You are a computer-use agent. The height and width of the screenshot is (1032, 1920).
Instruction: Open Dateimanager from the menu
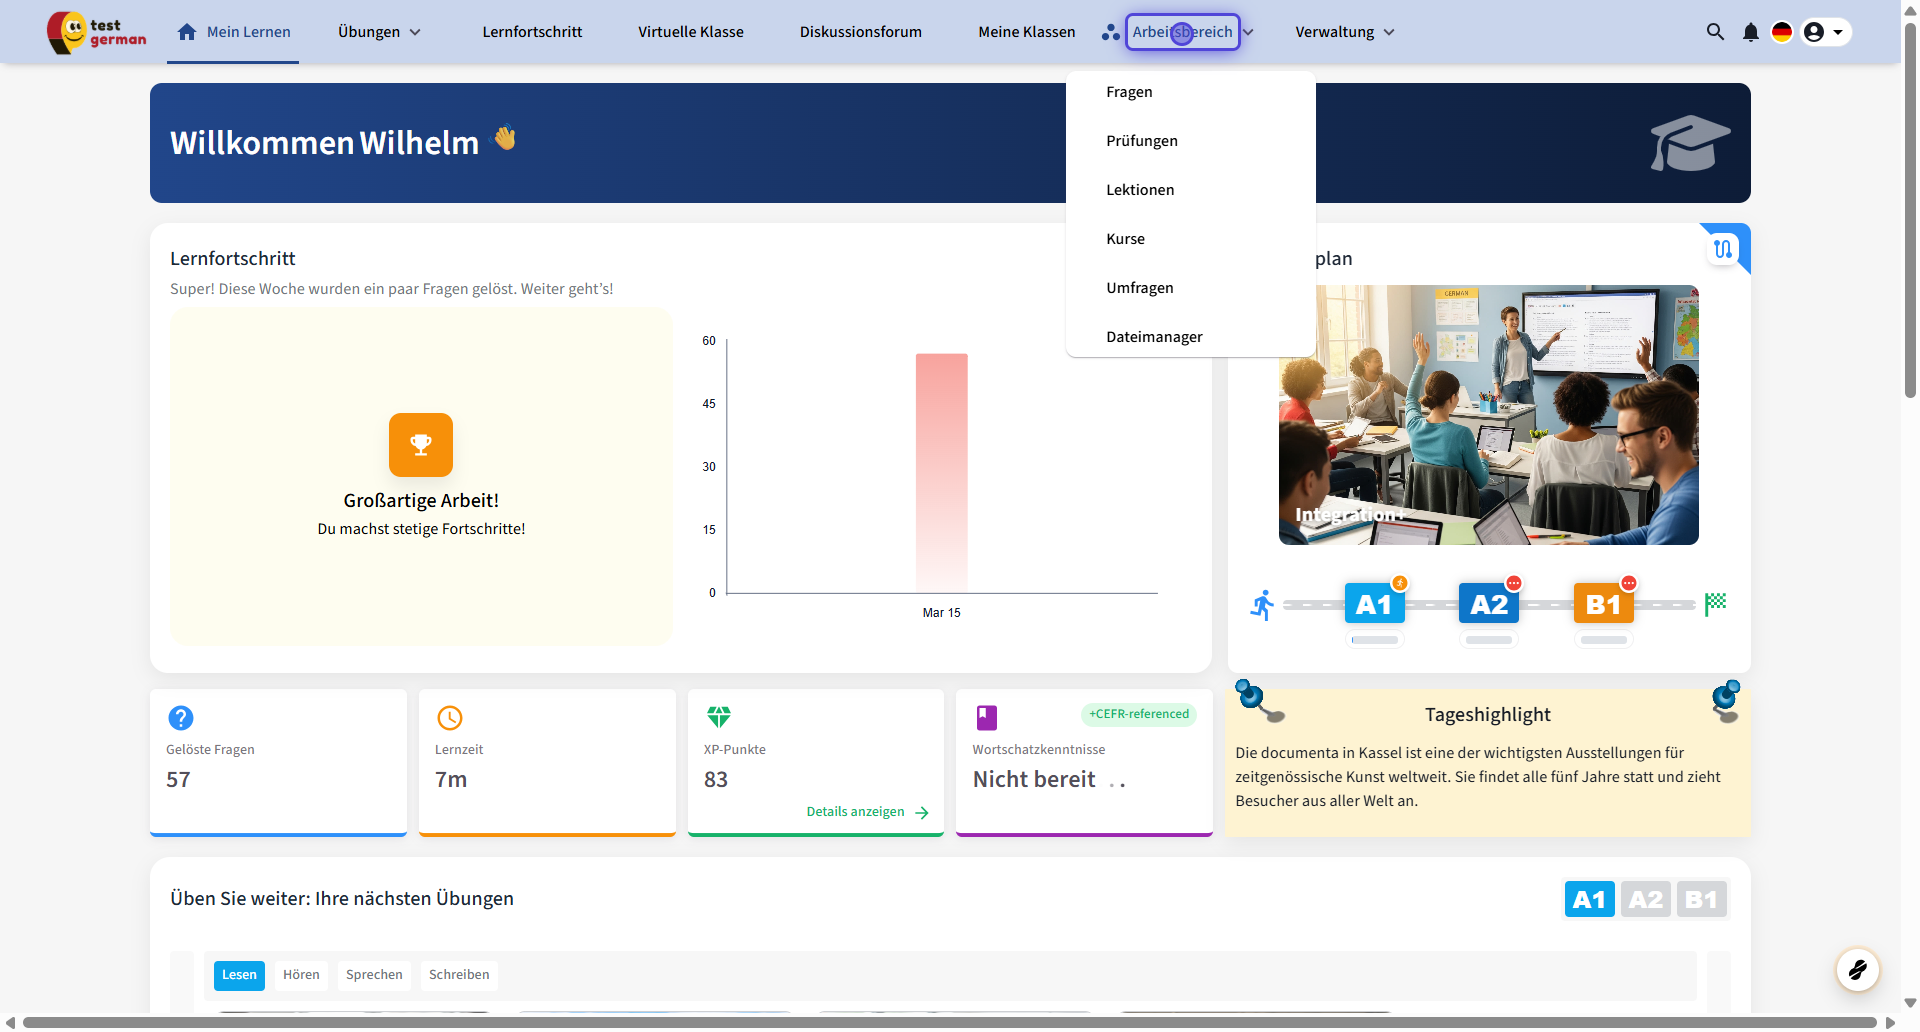click(1154, 337)
